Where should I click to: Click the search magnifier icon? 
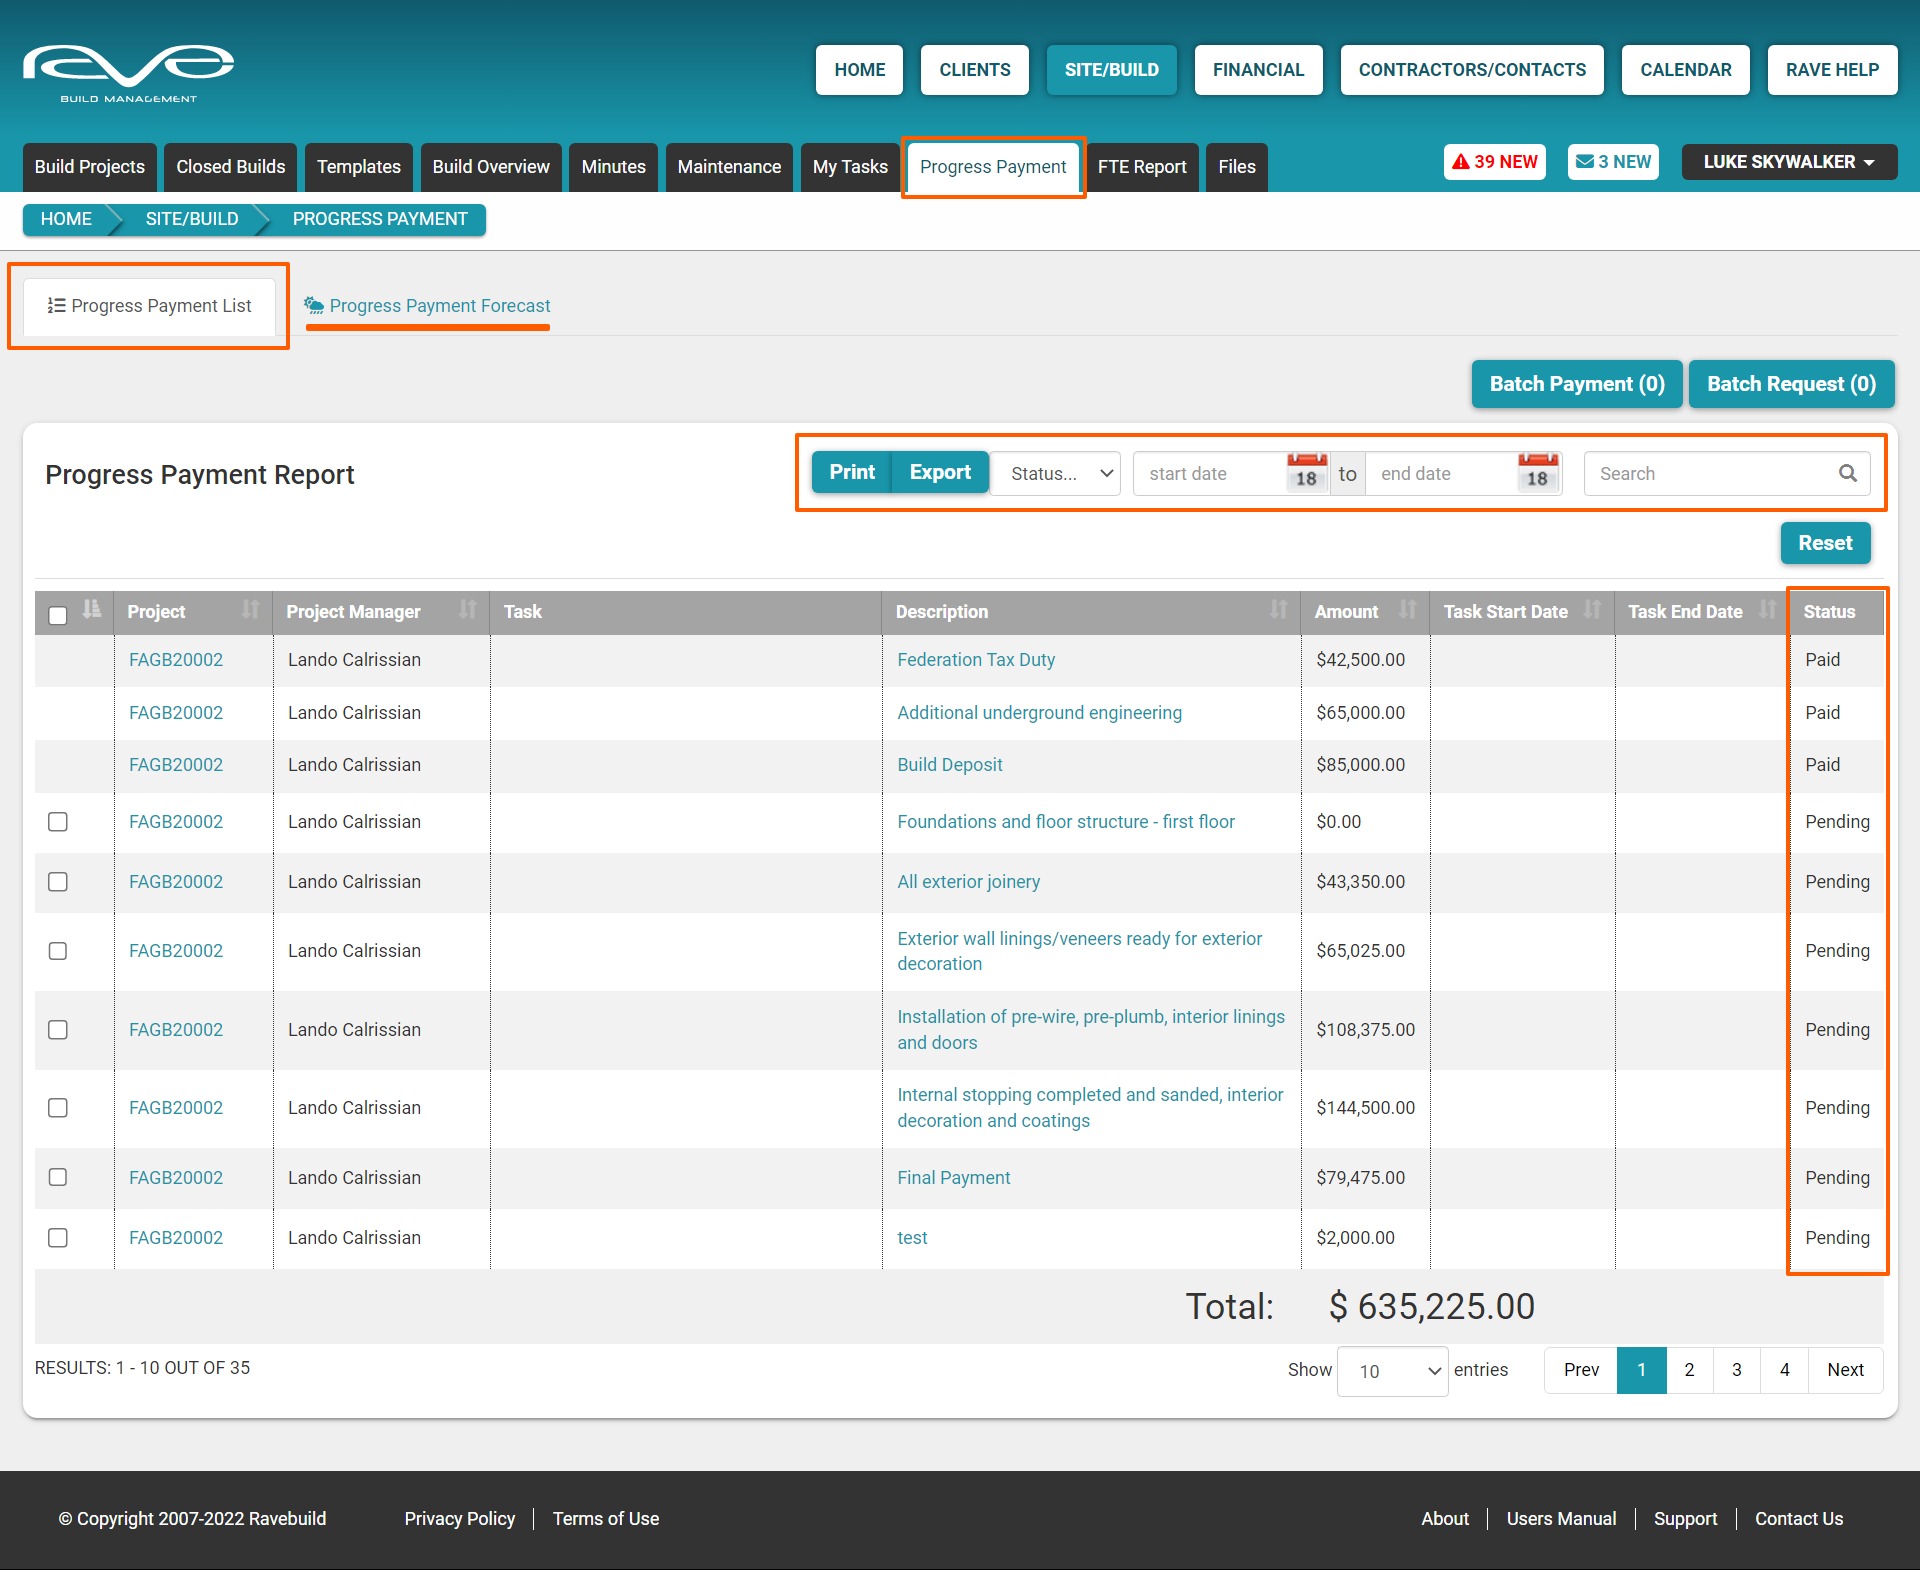click(x=1847, y=473)
